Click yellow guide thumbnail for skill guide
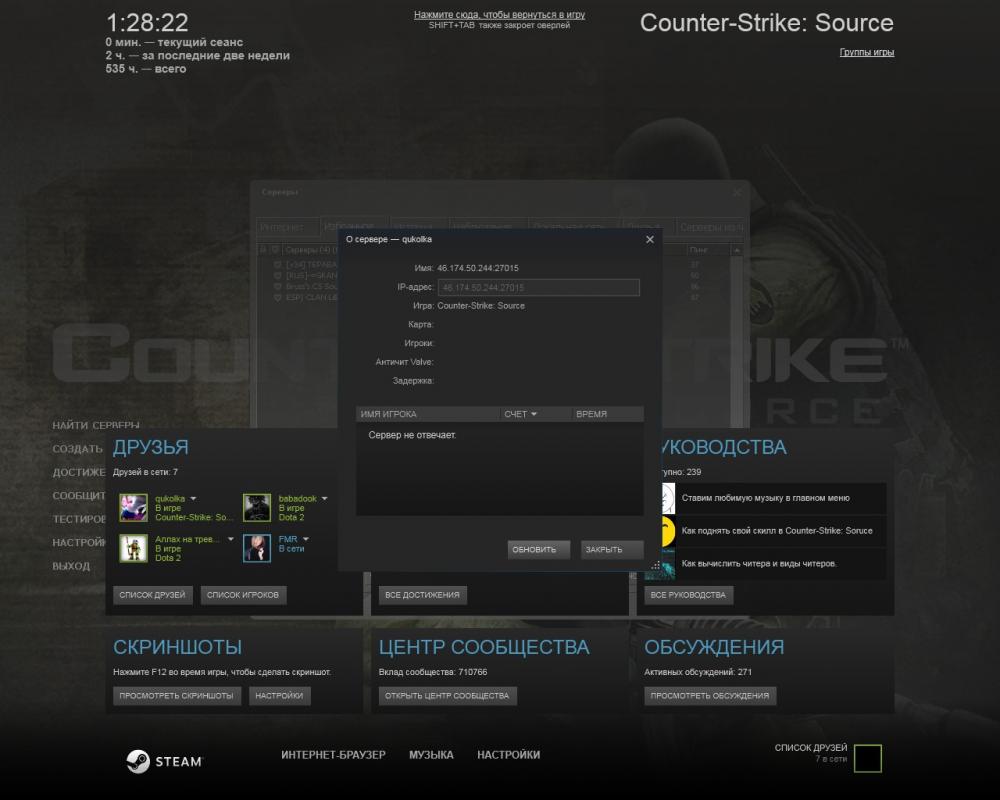1000x800 pixels. click(x=668, y=531)
